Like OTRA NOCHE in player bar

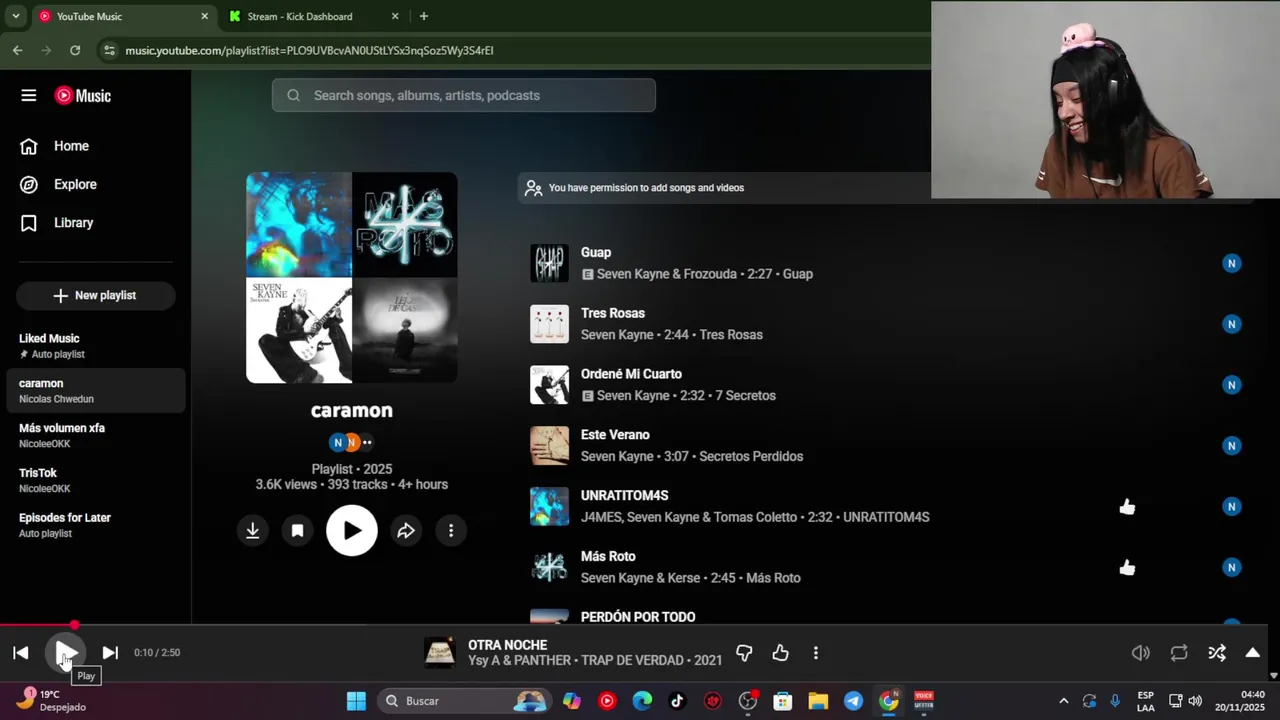point(780,653)
